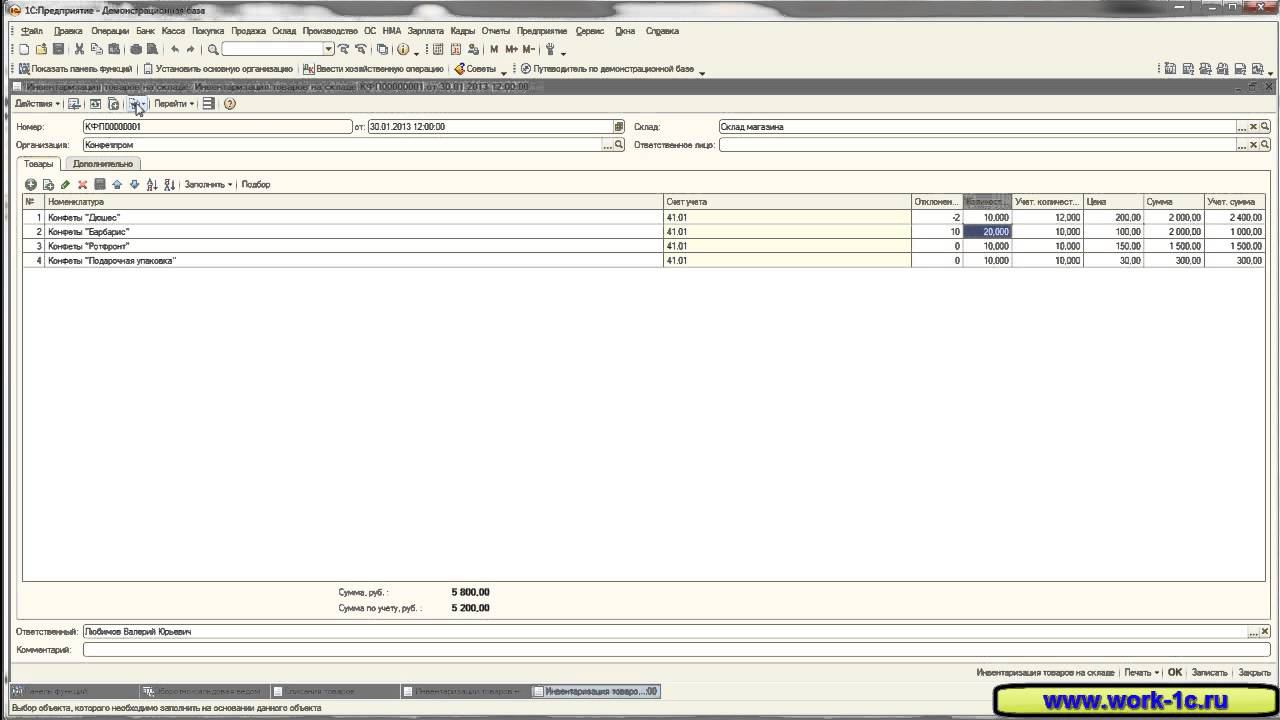Click the highlighted quantity cell 20,000
Viewport: 1280px width, 720px height.
point(987,232)
